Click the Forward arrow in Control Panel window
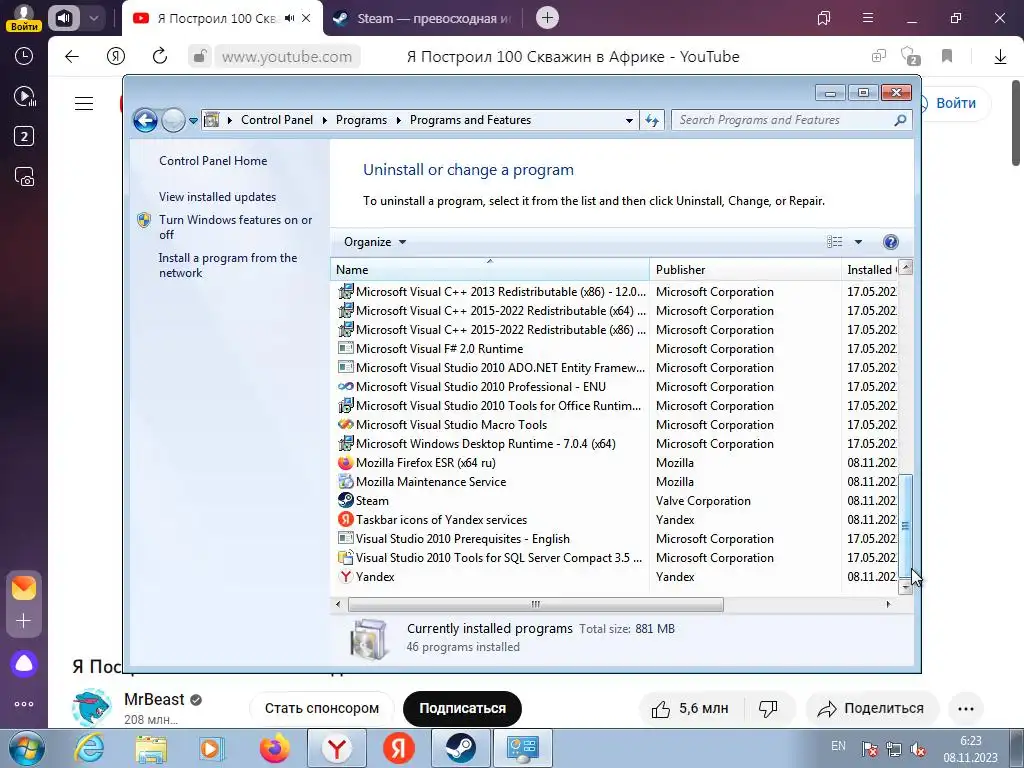Image resolution: width=1024 pixels, height=768 pixels. point(173,120)
